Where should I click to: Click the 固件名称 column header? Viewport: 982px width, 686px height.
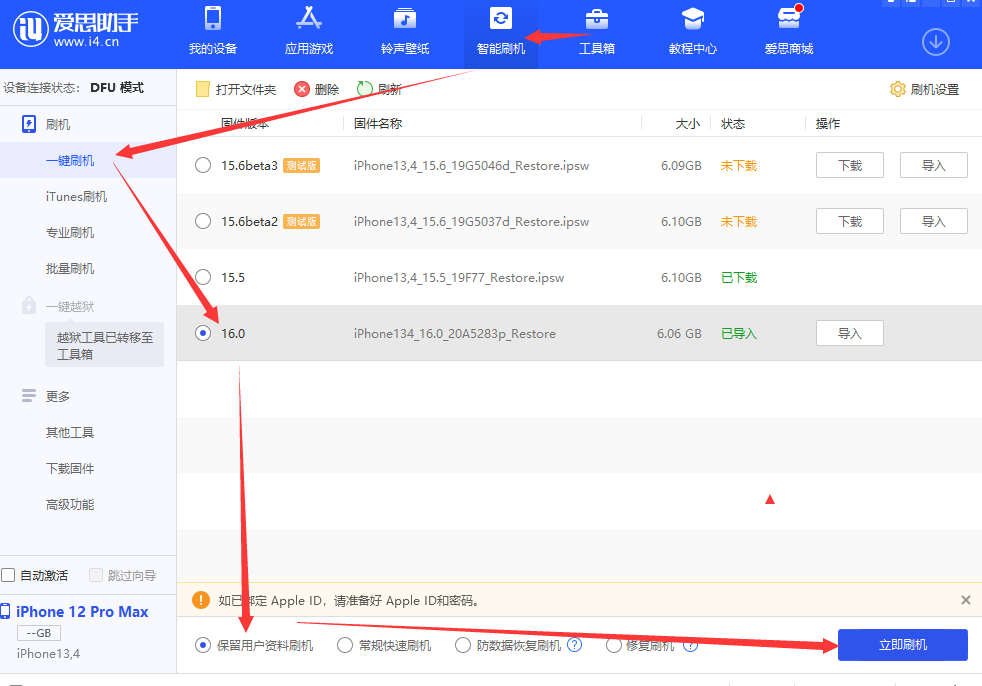[x=378, y=123]
